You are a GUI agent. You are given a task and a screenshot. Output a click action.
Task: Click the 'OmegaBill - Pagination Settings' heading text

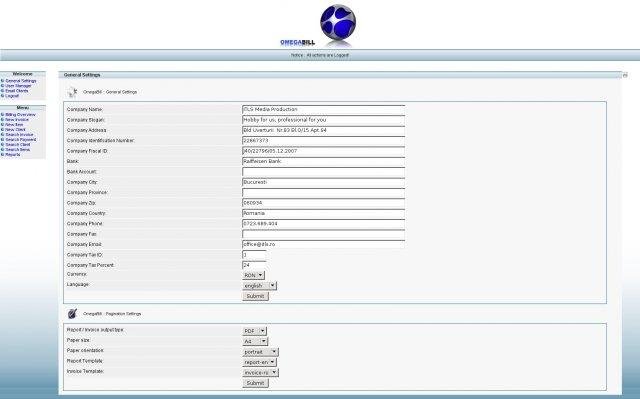point(112,314)
